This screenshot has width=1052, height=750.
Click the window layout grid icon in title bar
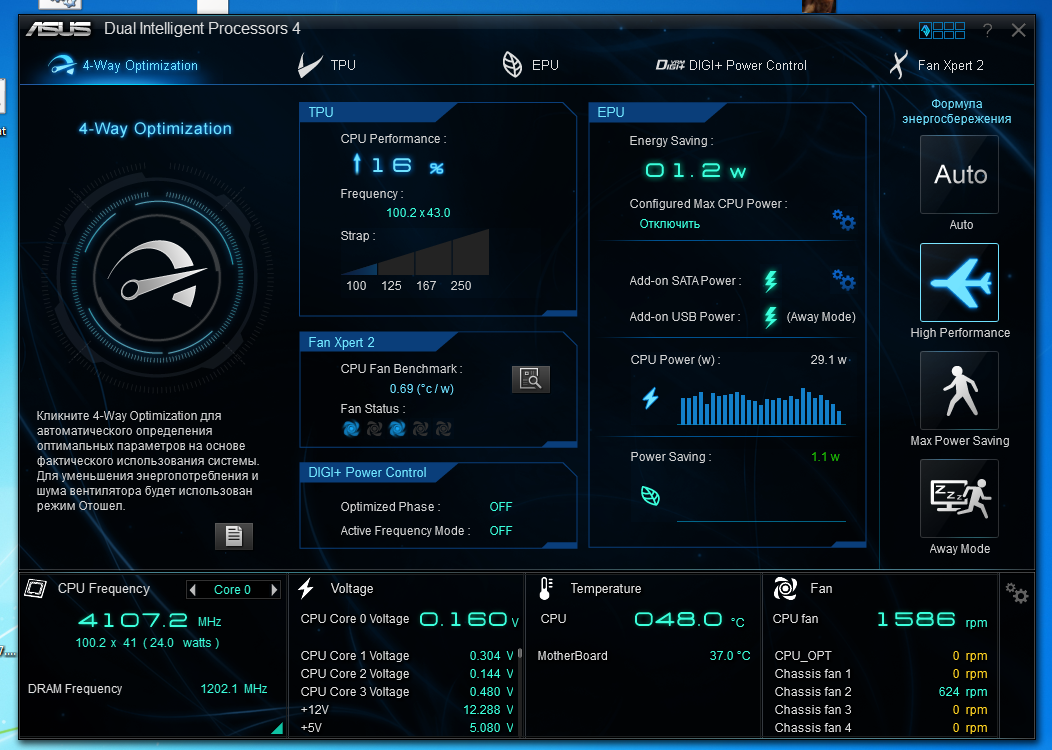click(x=942, y=30)
